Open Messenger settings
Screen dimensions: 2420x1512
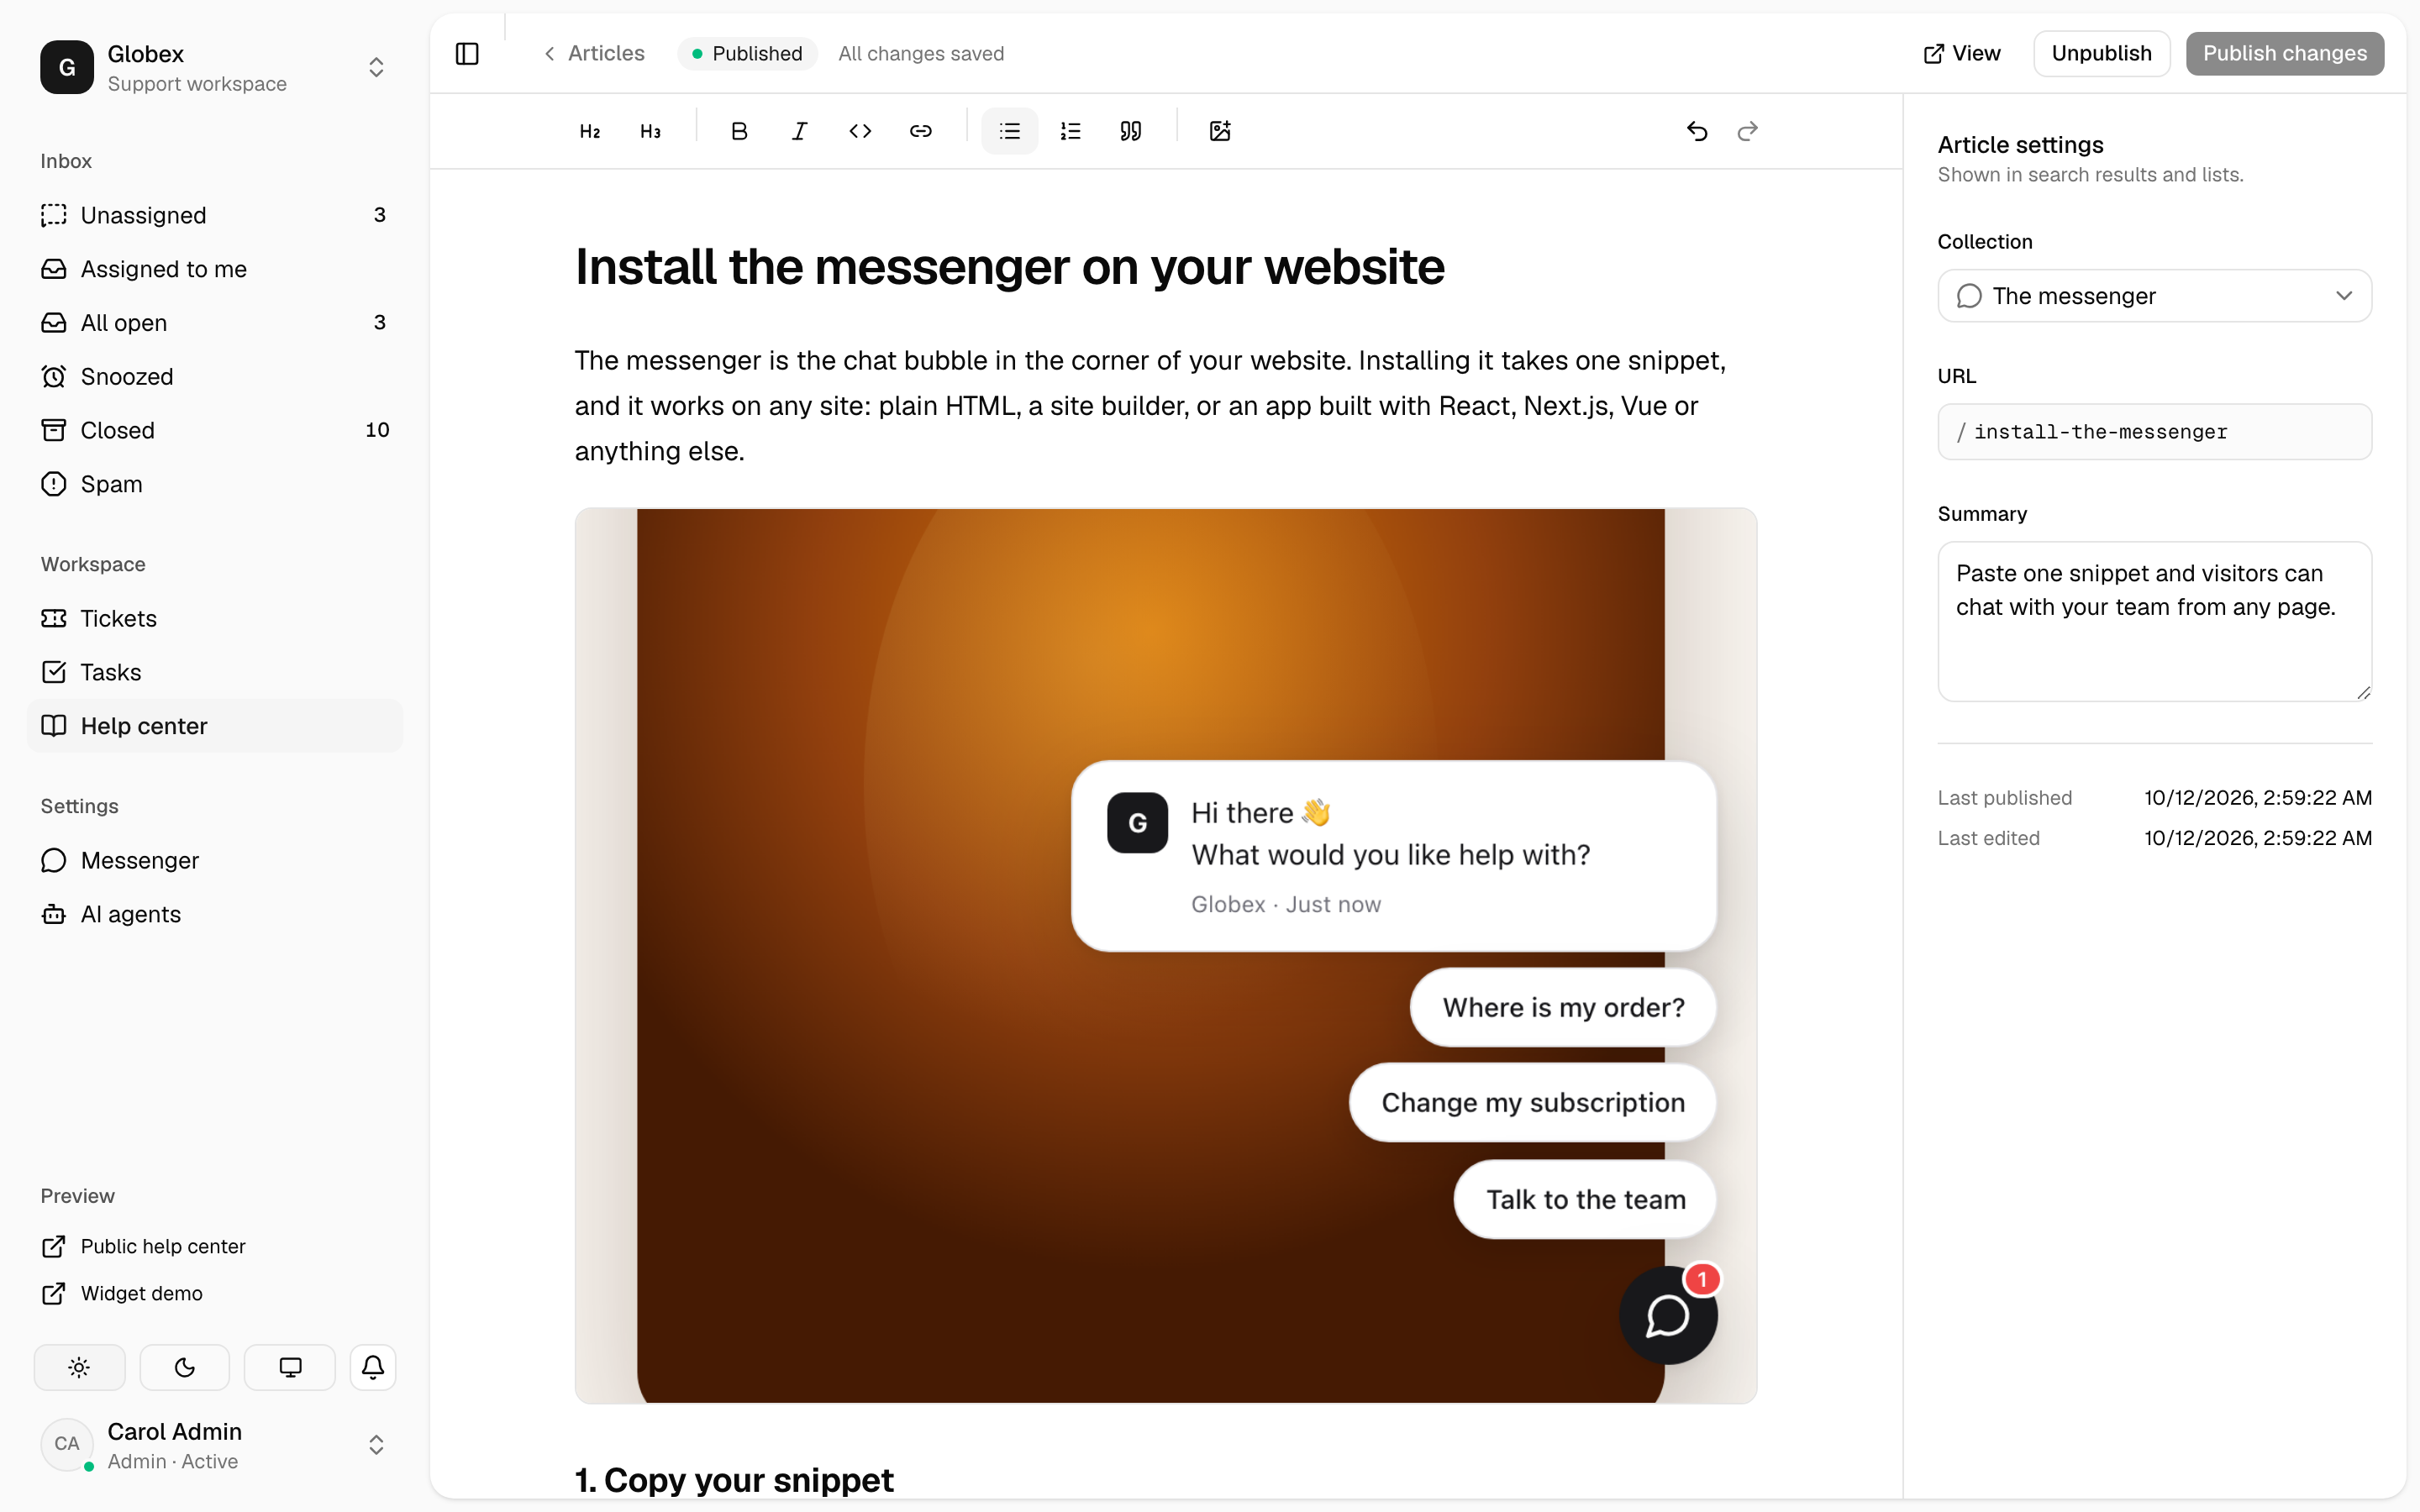click(x=215, y=860)
